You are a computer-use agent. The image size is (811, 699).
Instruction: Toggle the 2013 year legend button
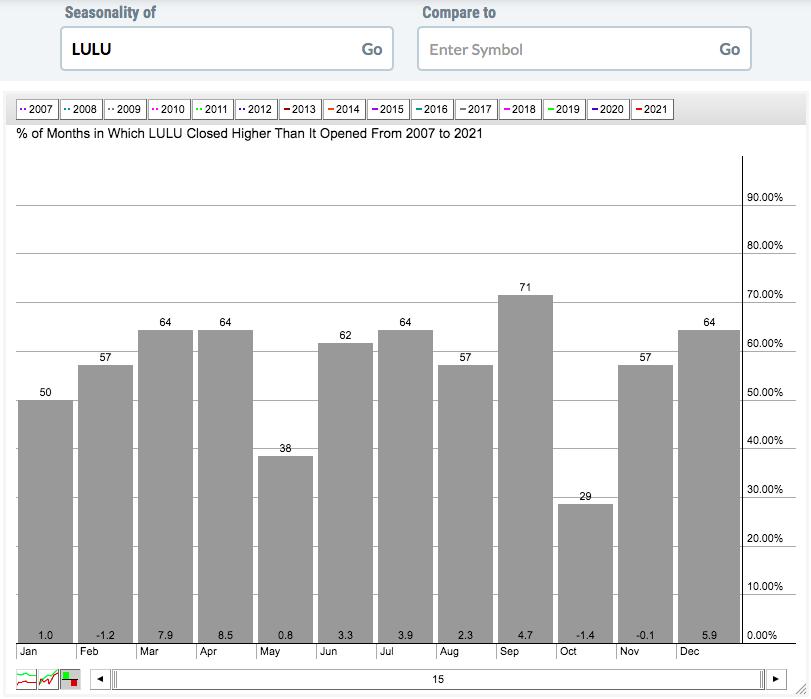click(299, 109)
